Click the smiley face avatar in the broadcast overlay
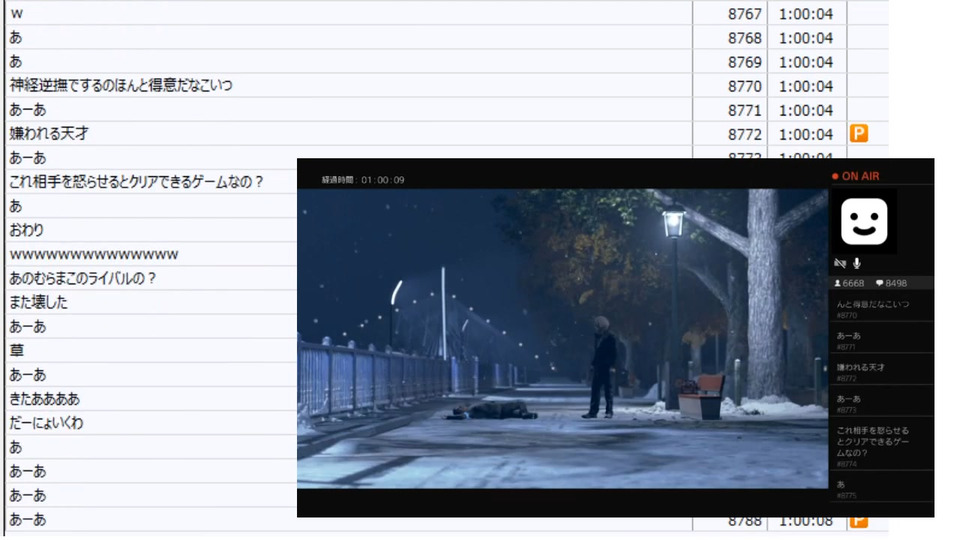Screen dimensions: 960x540 click(864, 222)
